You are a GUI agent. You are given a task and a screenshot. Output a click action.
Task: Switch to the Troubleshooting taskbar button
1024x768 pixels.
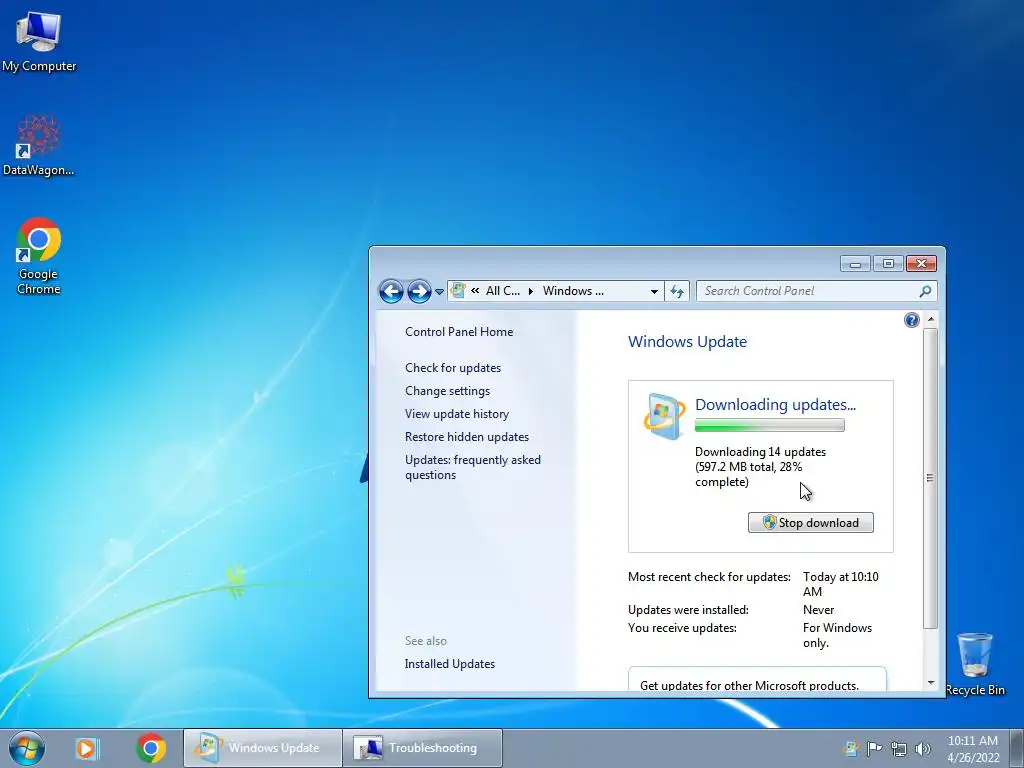[423, 748]
